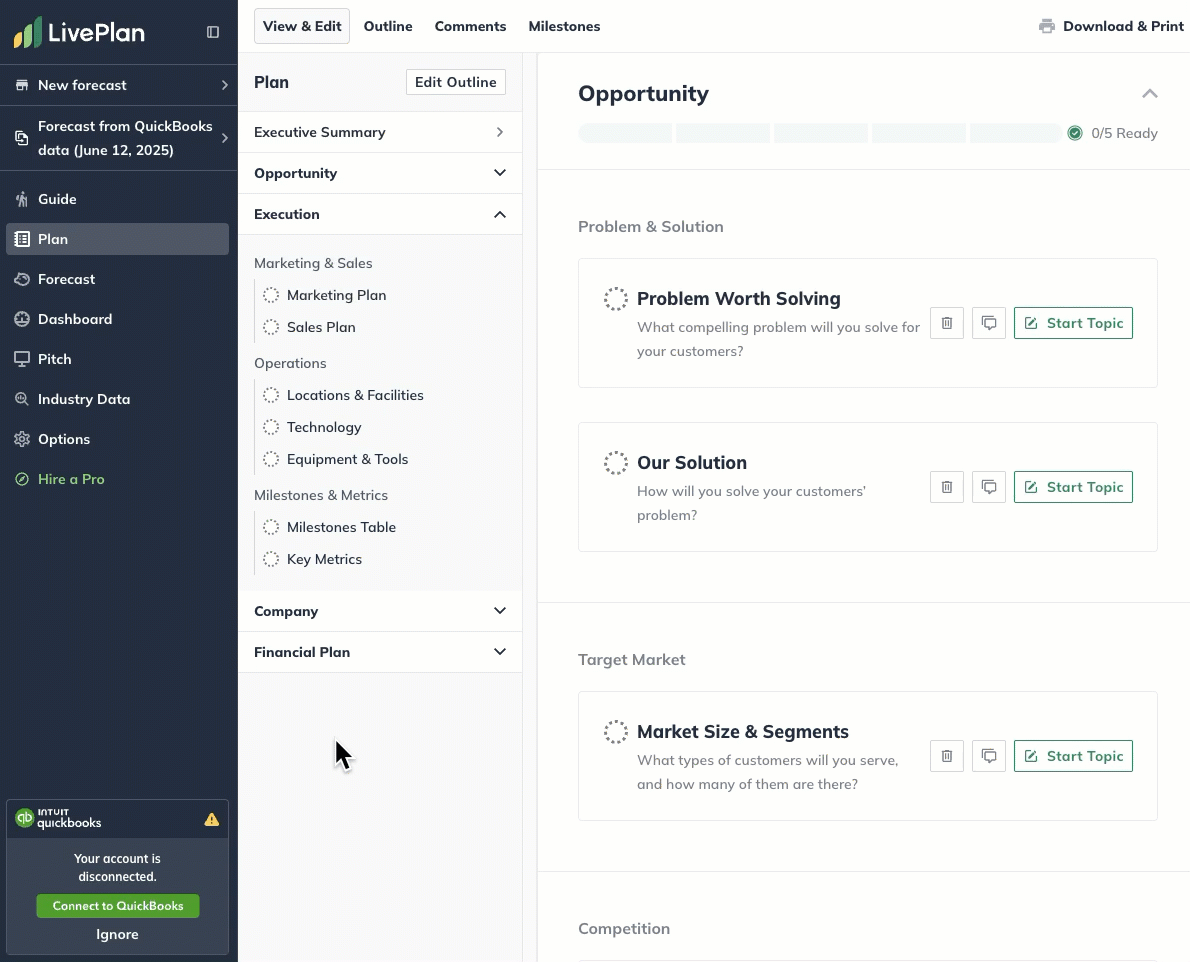Collapse the Opportunity chapter header arrow
The width and height of the screenshot is (1190, 962).
(1150, 93)
